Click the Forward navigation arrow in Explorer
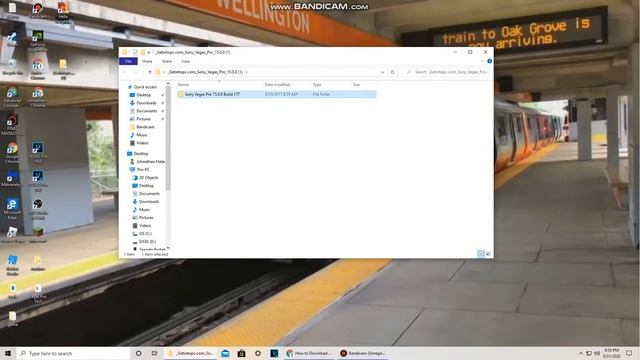The width and height of the screenshot is (640, 360). click(136, 72)
